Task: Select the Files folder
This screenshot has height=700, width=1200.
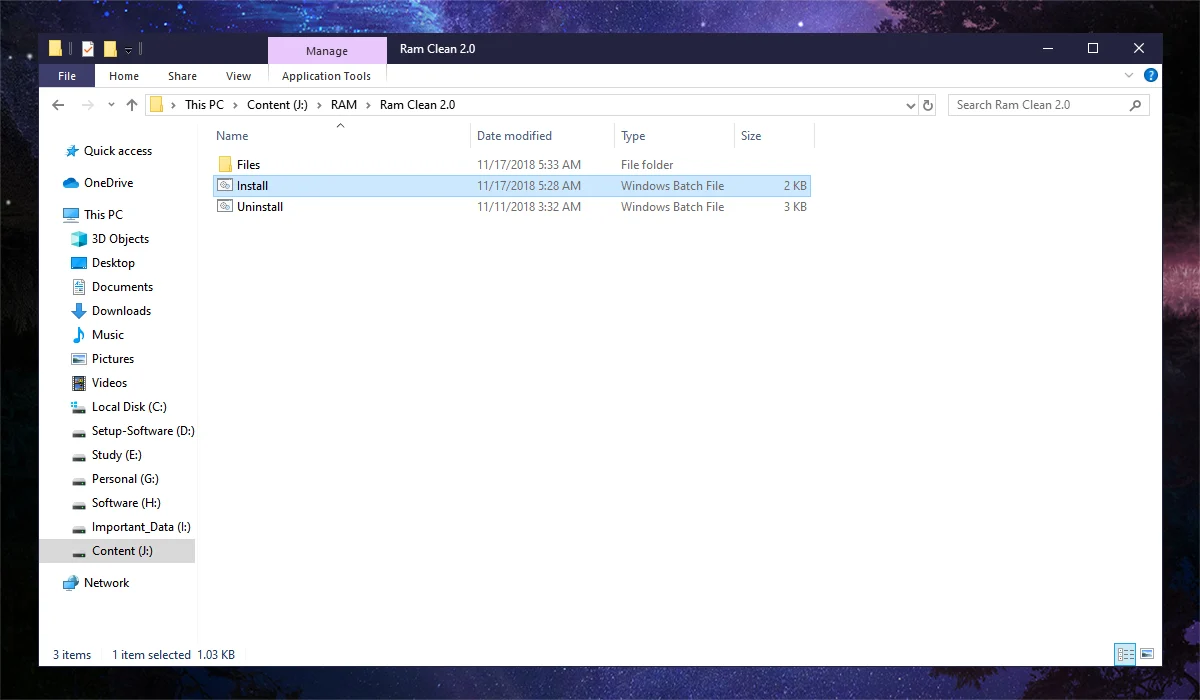Action: click(x=248, y=165)
